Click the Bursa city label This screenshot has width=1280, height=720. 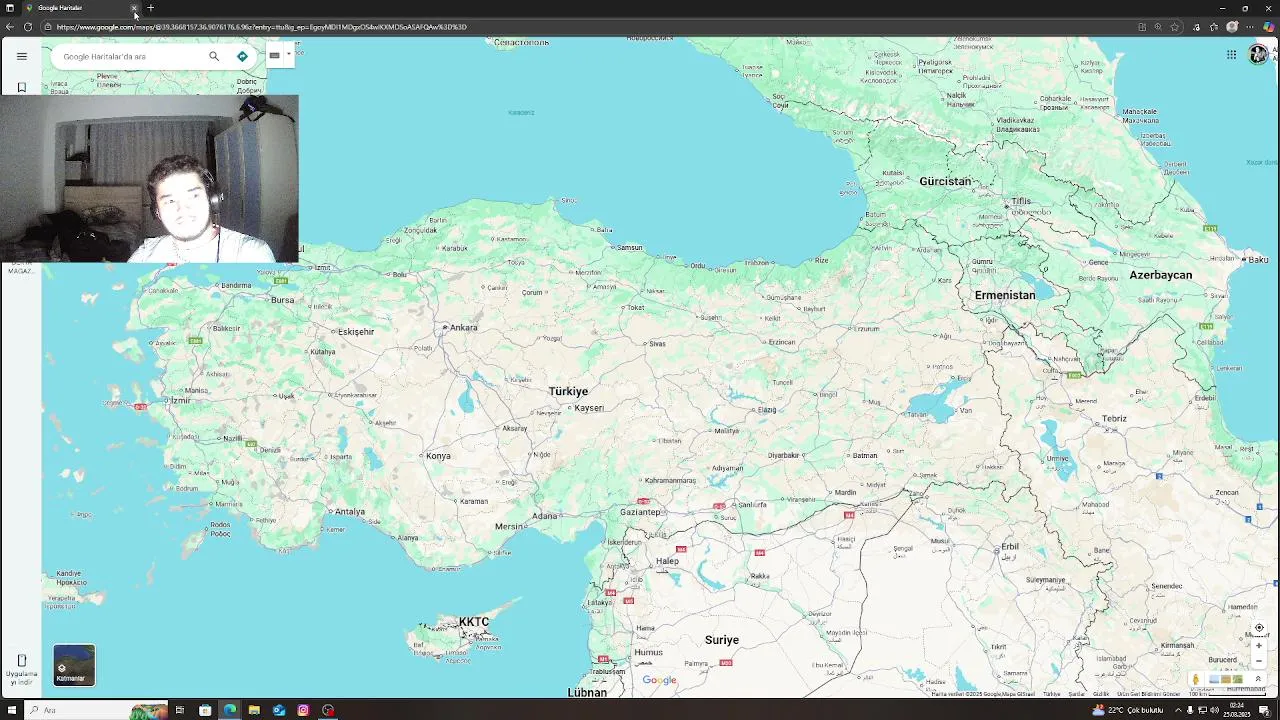coord(282,300)
